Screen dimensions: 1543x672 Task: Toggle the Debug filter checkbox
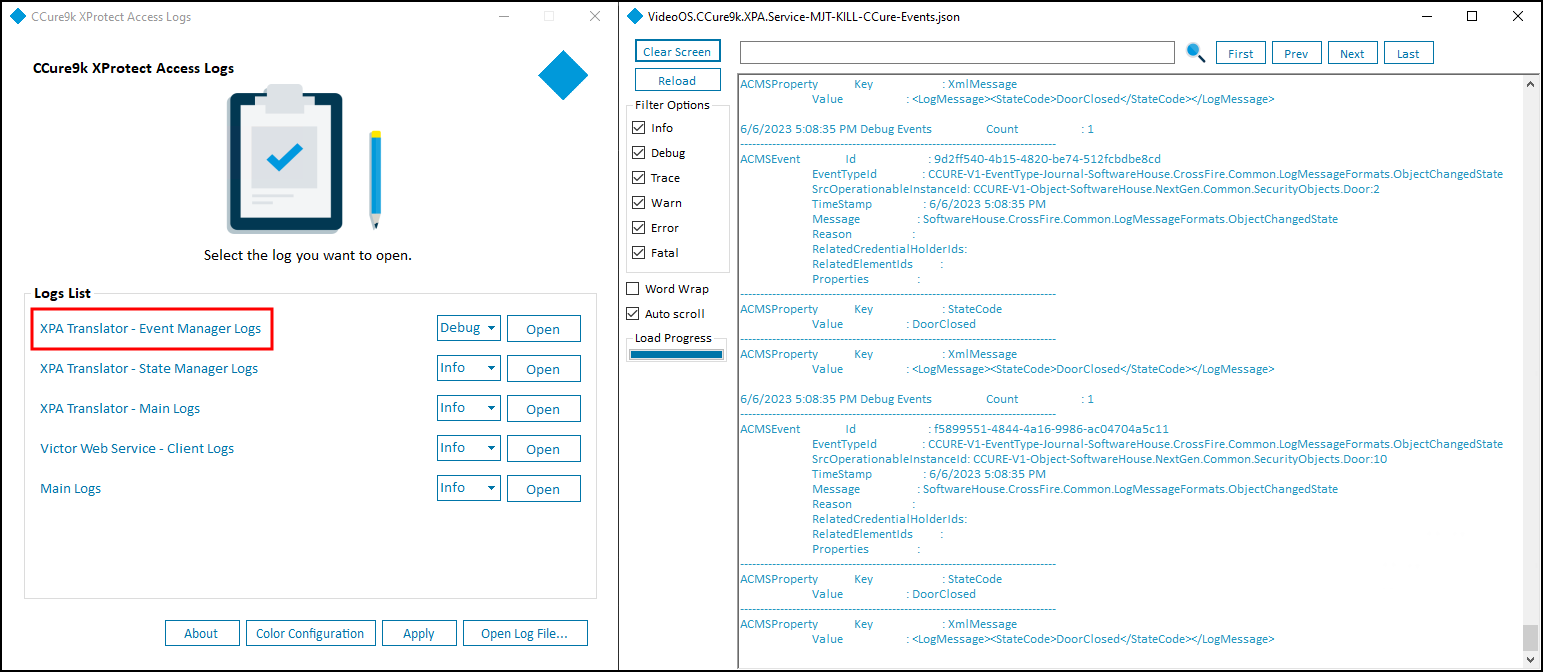639,153
